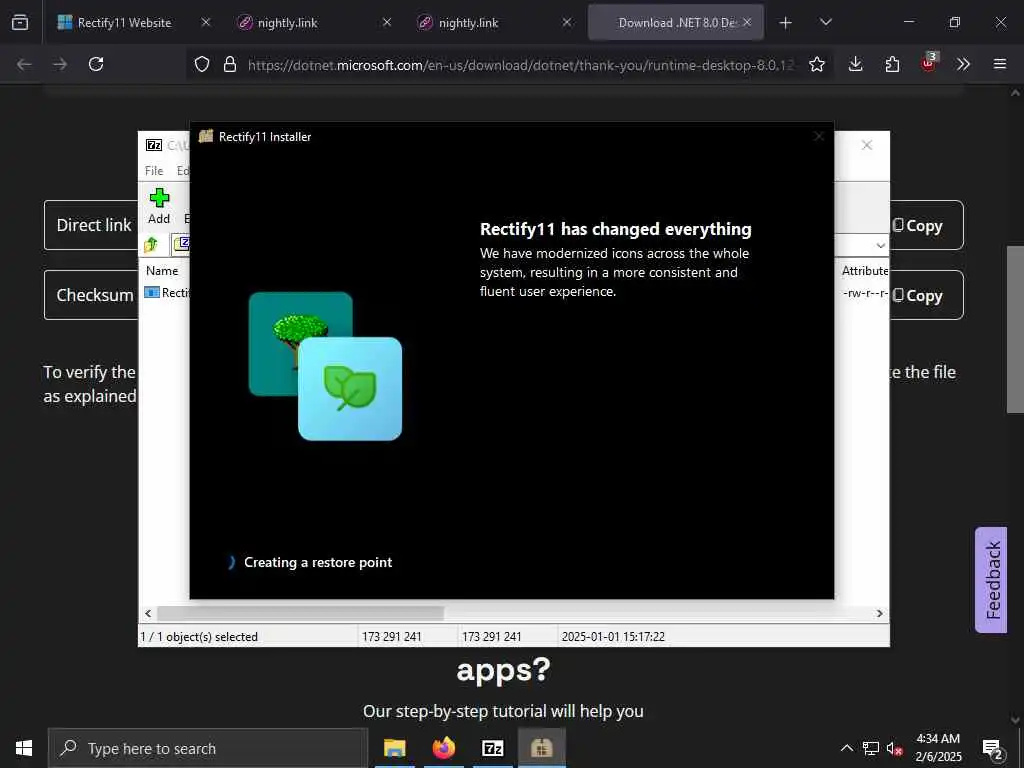Reload the current page

(x=96, y=64)
